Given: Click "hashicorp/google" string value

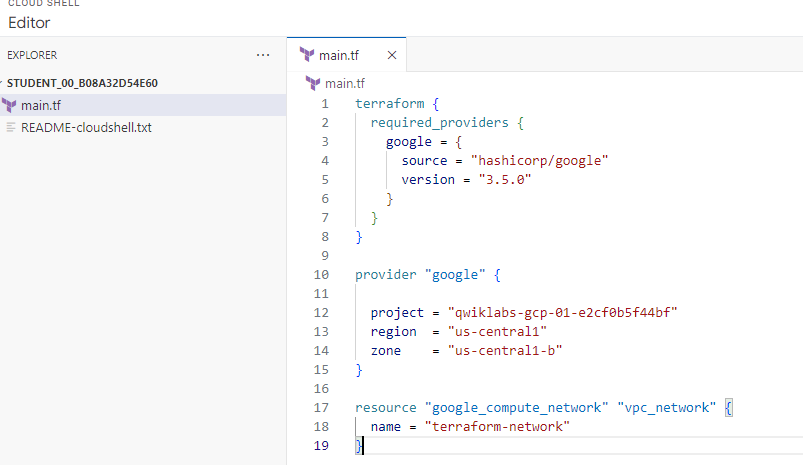Looking at the screenshot, I should point(540,161).
